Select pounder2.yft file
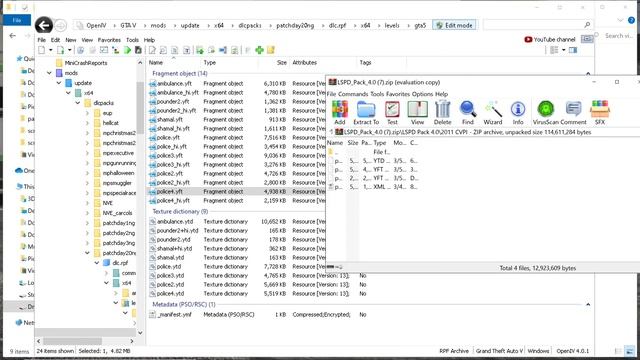Viewport: 640px width, 360px height. 169,101
